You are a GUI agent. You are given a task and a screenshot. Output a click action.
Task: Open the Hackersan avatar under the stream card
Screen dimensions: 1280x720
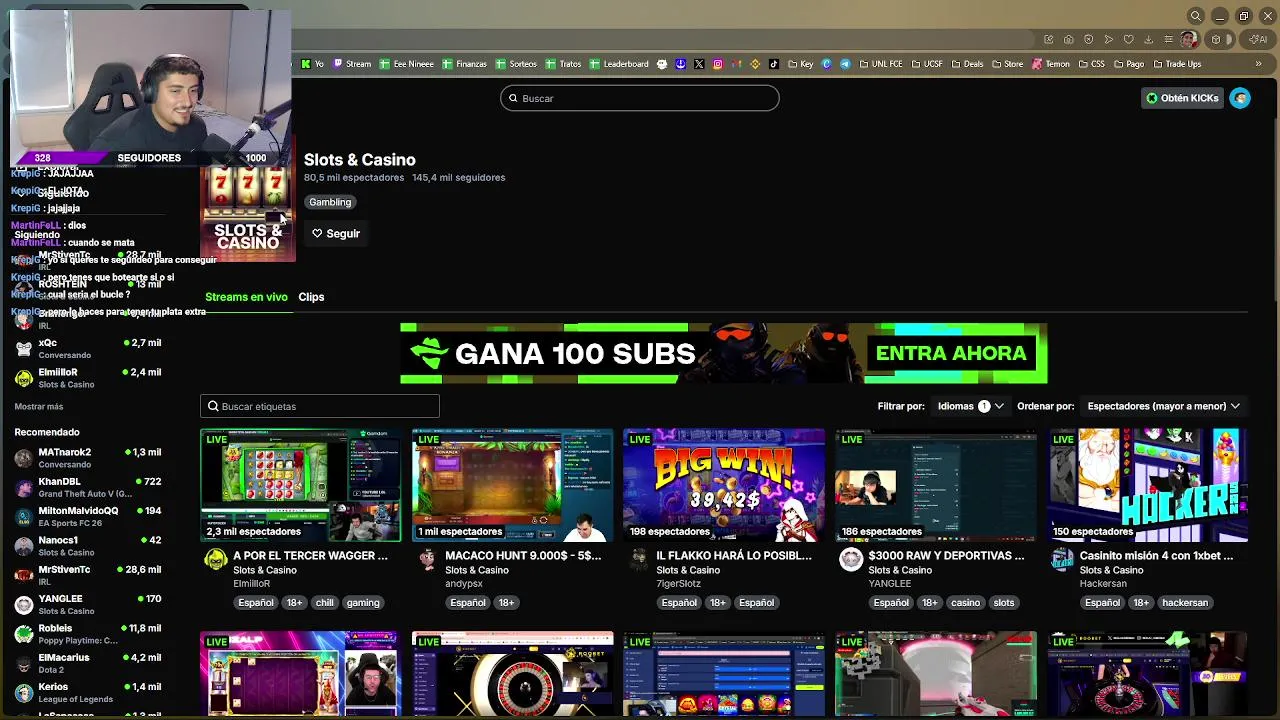click(1062, 560)
